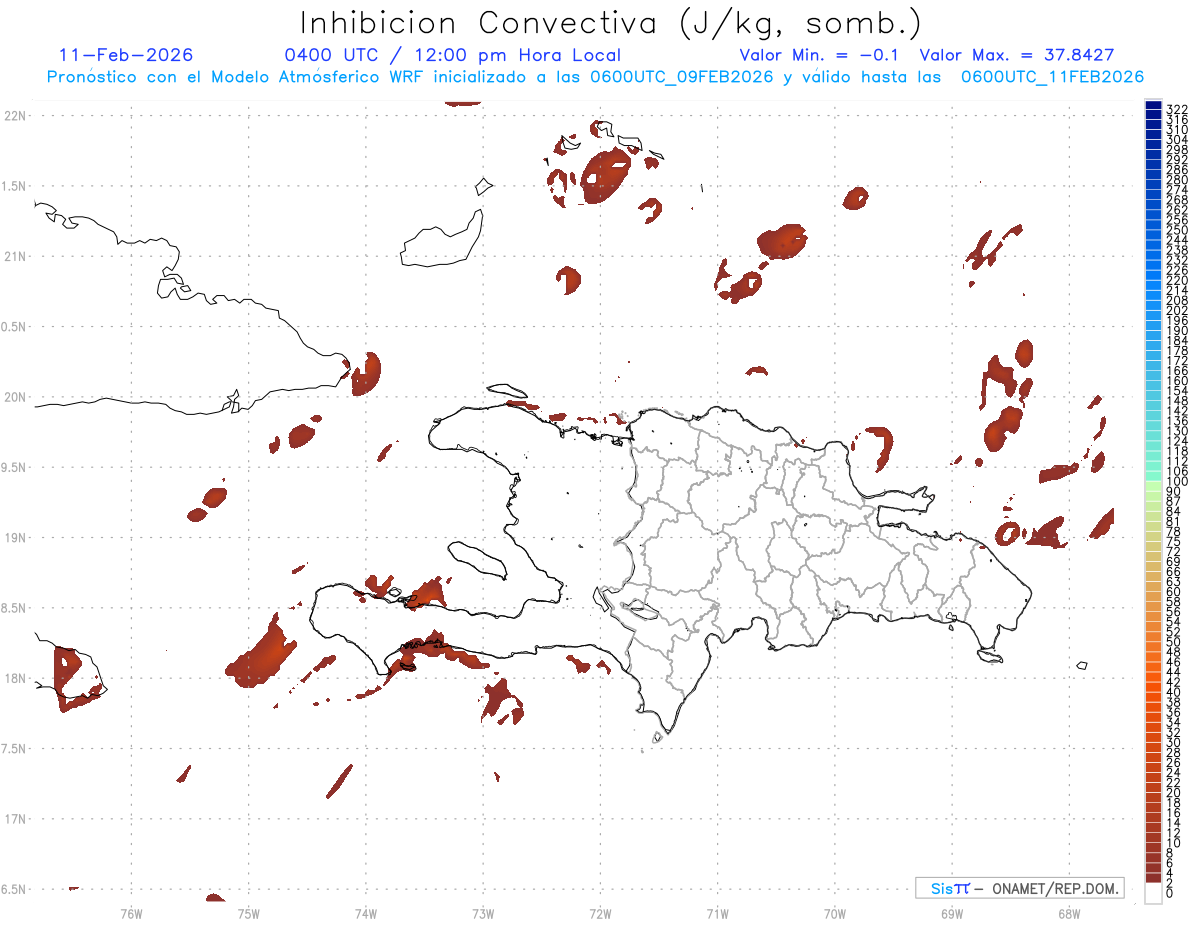Click the "74W" longitude label
This screenshot has width=1200, height=927.
pyautogui.click(x=365, y=913)
